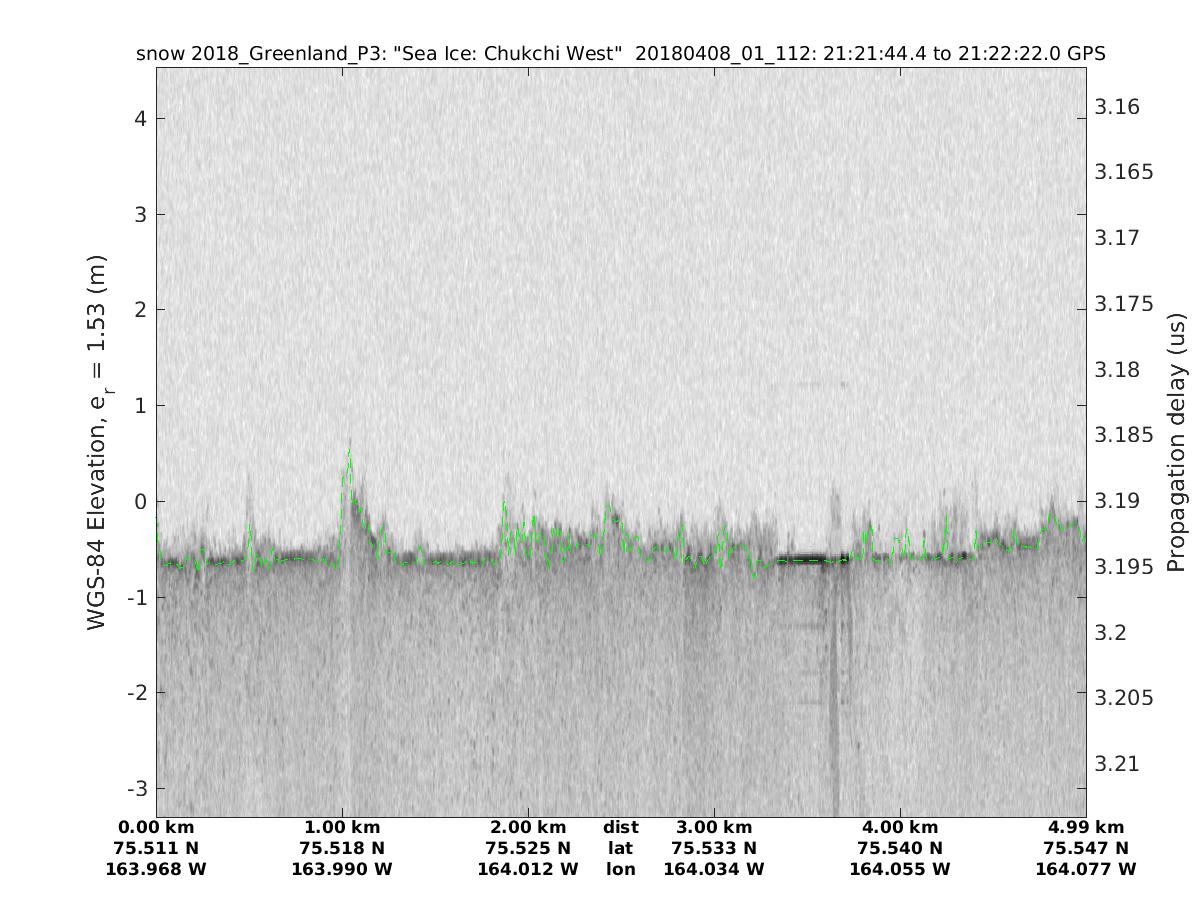The image size is (1200, 900).
Task: Click the 'WGS-84 Elevation' y-axis label
Action: pyautogui.click(x=97, y=441)
